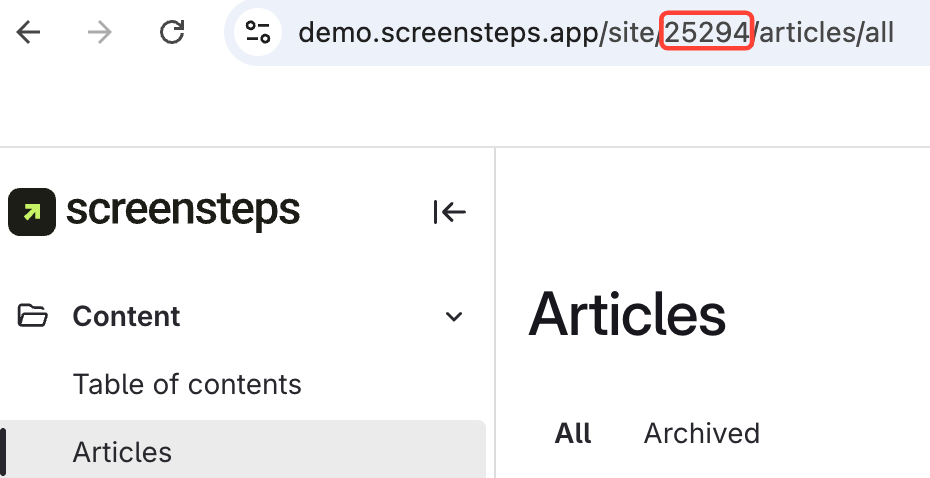Screen dimensions: 930x478
Task: Click the demo.screensteps.app domain in address bar
Action: (448, 33)
